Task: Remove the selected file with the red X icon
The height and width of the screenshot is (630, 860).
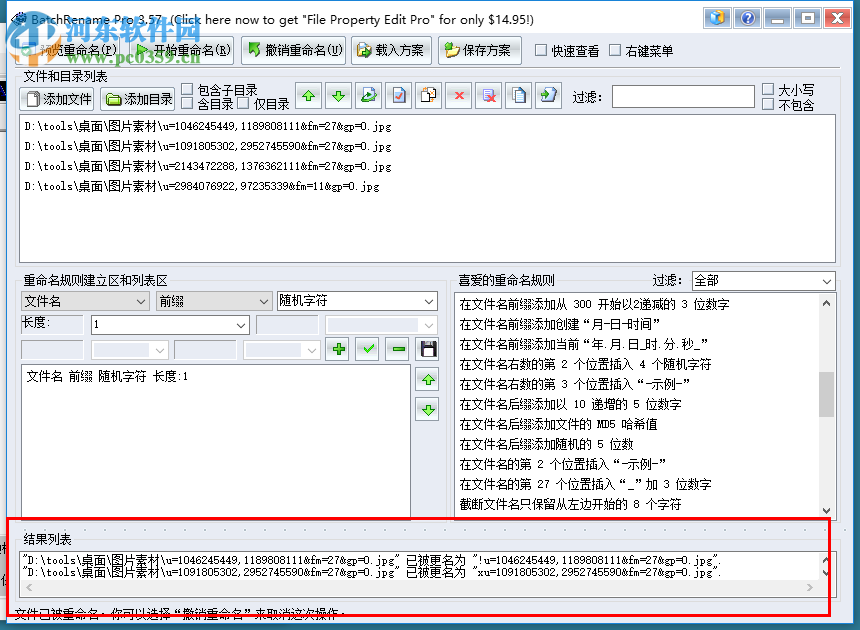Action: click(x=459, y=96)
